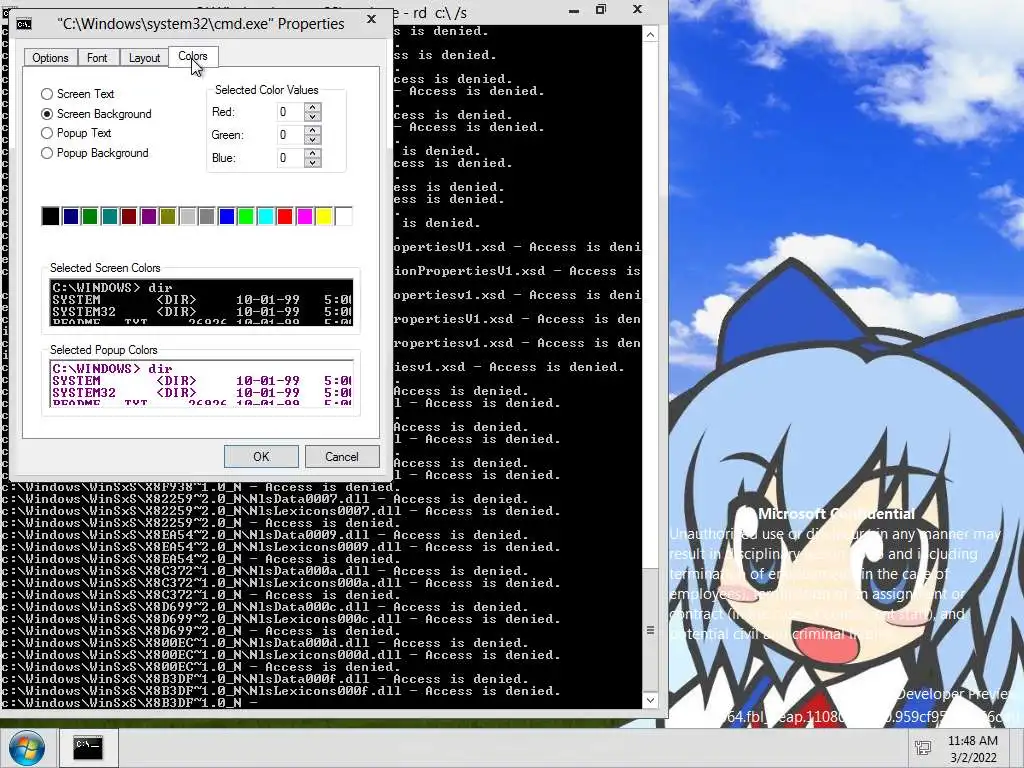Select Popup Text radio button
The width and height of the screenshot is (1024, 768).
[46, 133]
